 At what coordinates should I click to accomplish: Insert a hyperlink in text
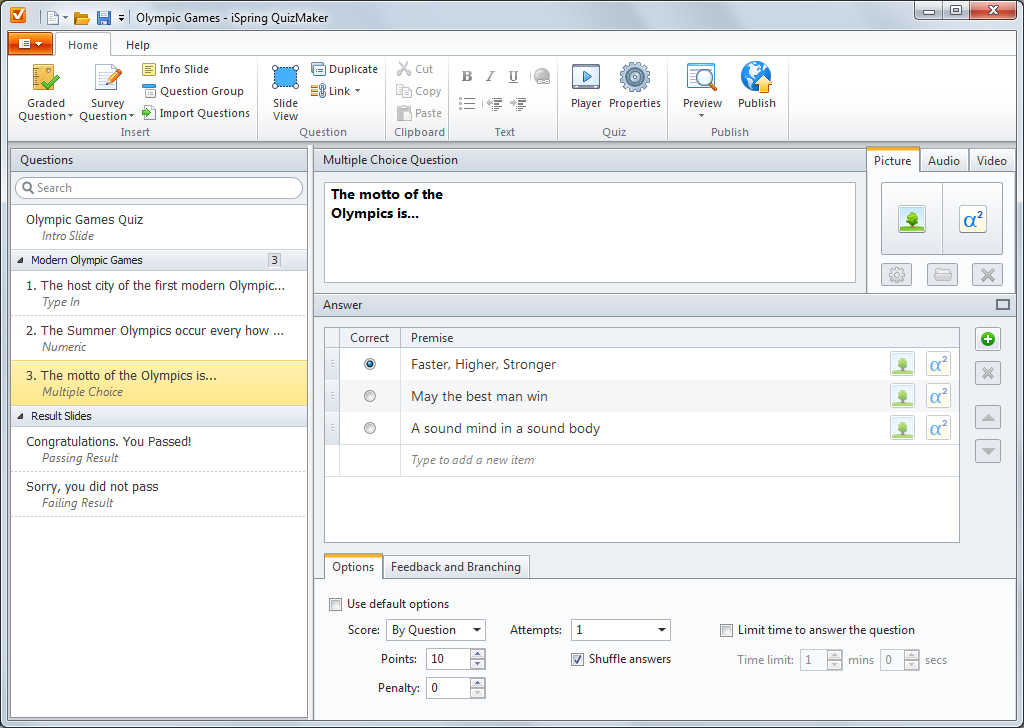click(541, 76)
